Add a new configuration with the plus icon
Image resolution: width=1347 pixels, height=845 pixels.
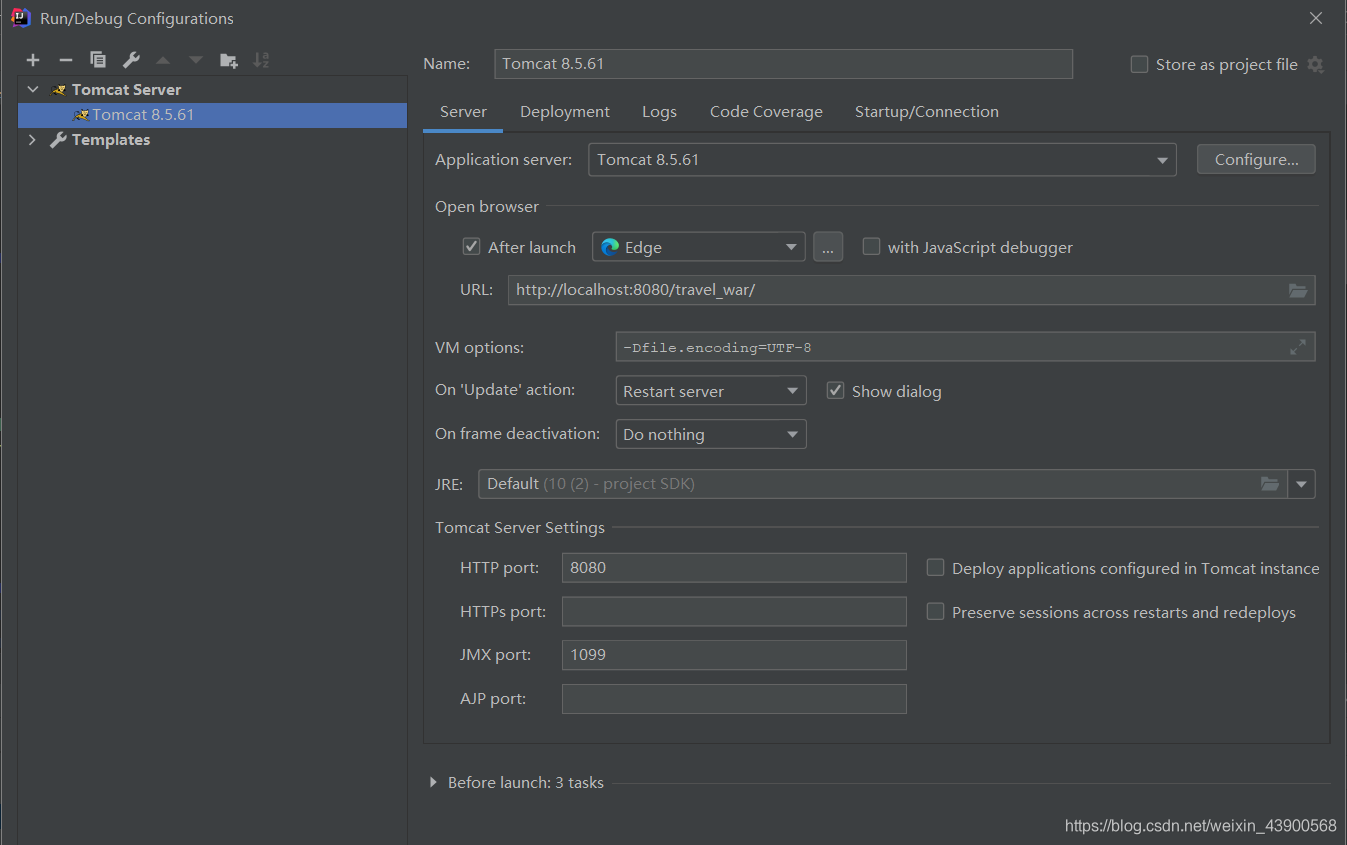33,60
